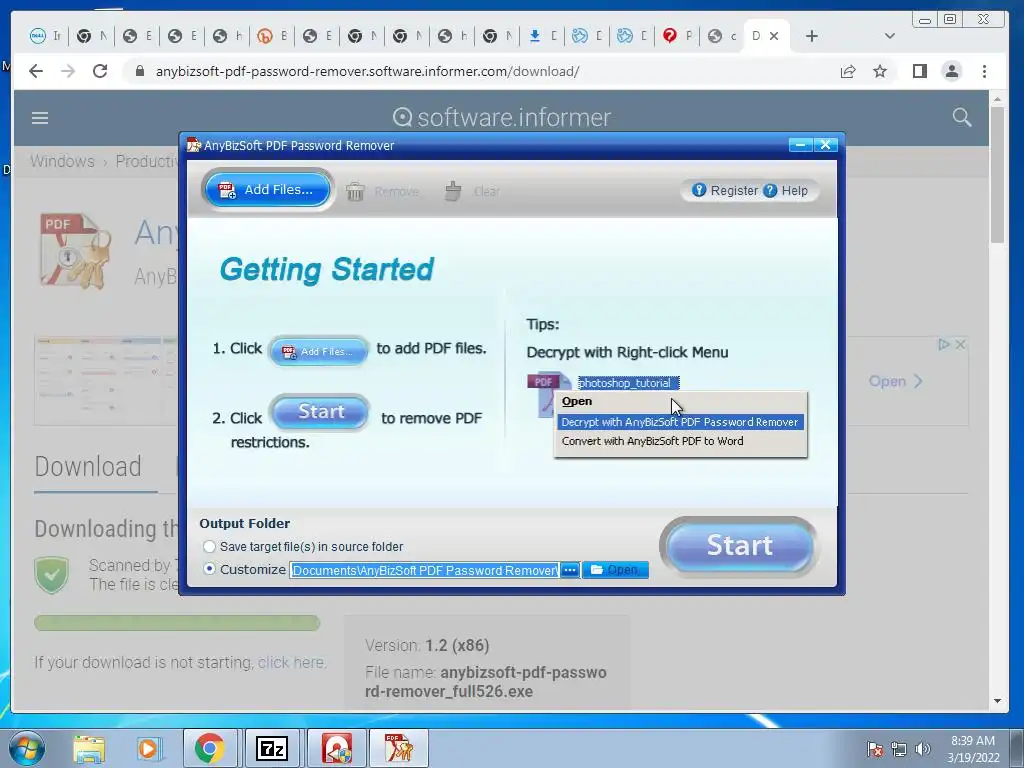Close the active Chrome tab

click(x=774, y=36)
